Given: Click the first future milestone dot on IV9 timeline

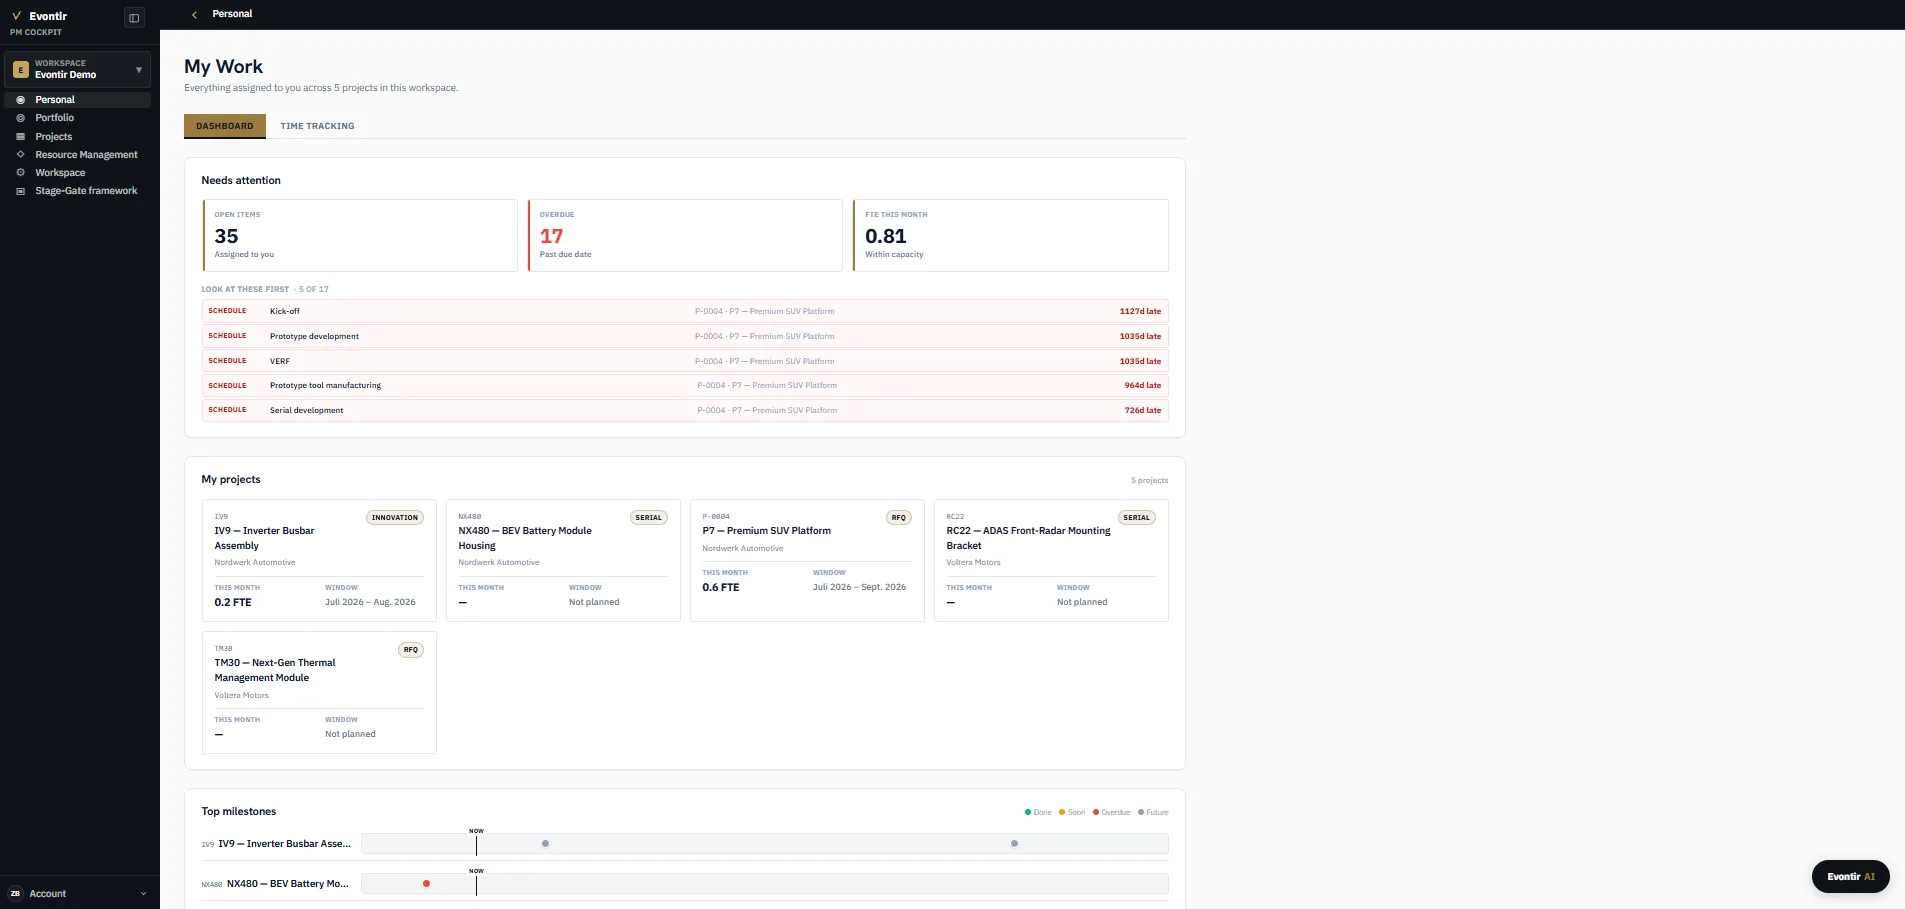Looking at the screenshot, I should (545, 844).
